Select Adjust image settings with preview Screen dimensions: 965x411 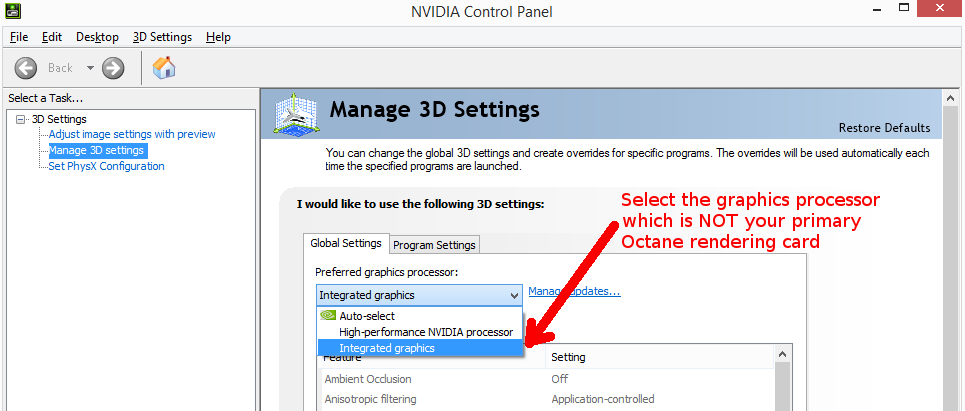(x=132, y=134)
